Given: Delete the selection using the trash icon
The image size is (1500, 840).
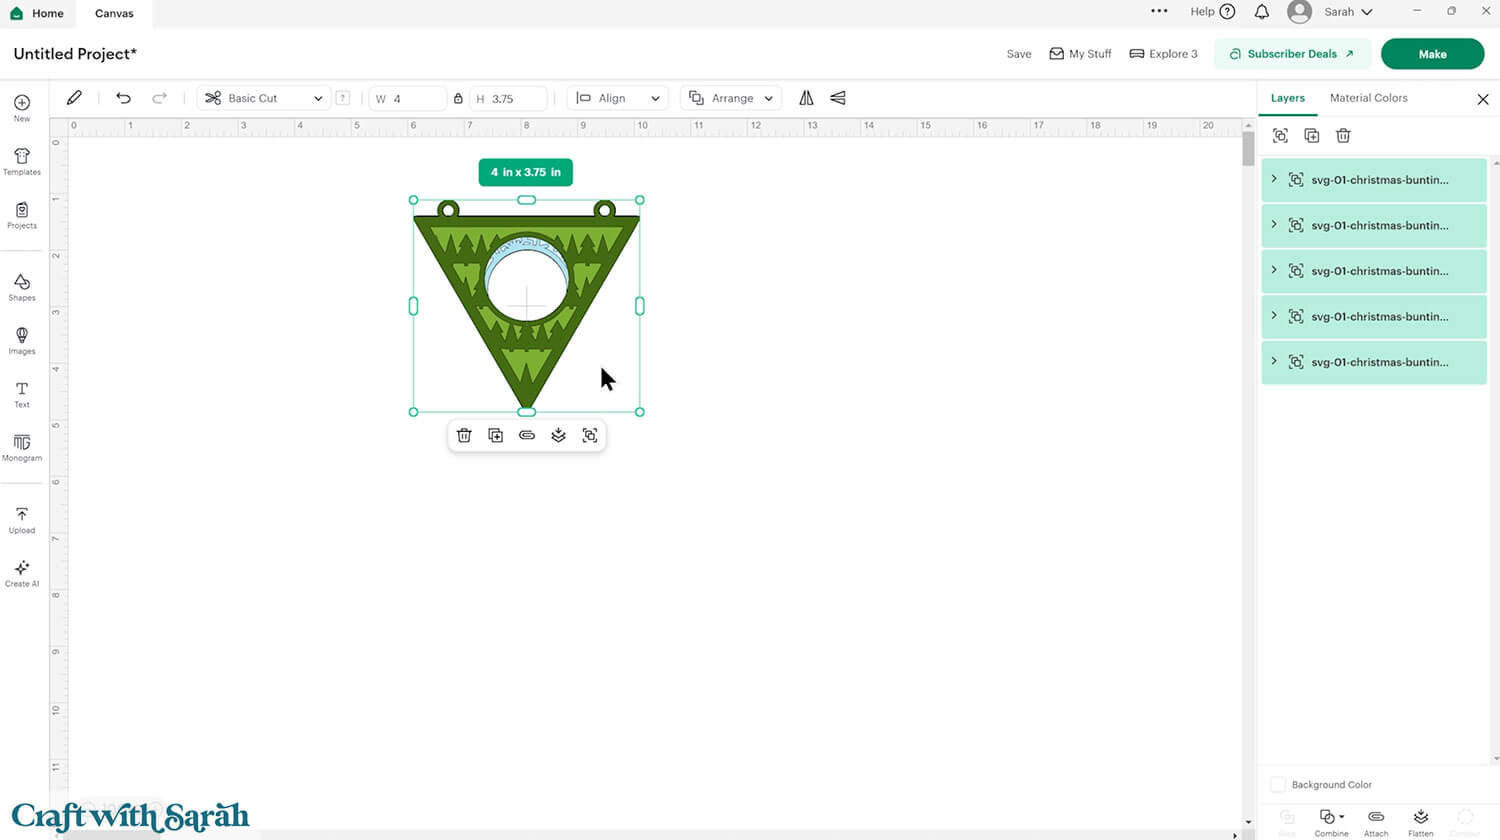Looking at the screenshot, I should pyautogui.click(x=464, y=435).
